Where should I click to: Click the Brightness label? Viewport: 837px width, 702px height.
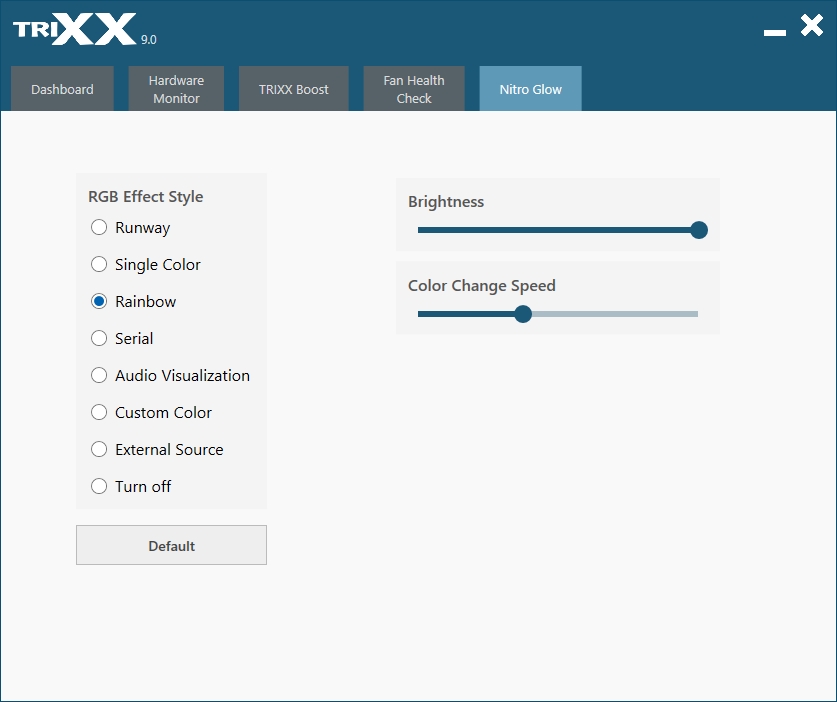(446, 202)
